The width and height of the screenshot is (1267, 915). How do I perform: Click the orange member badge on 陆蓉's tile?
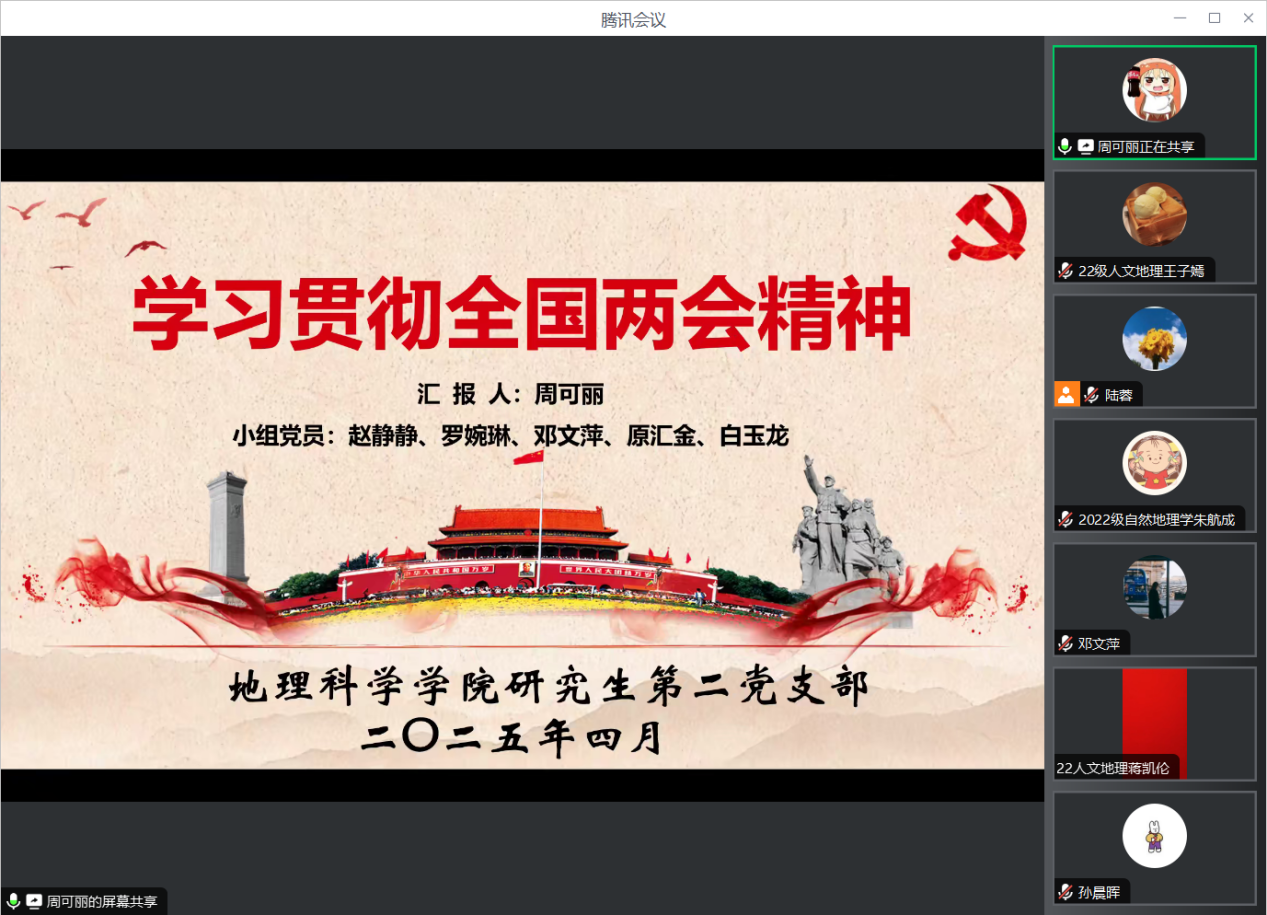[1066, 394]
